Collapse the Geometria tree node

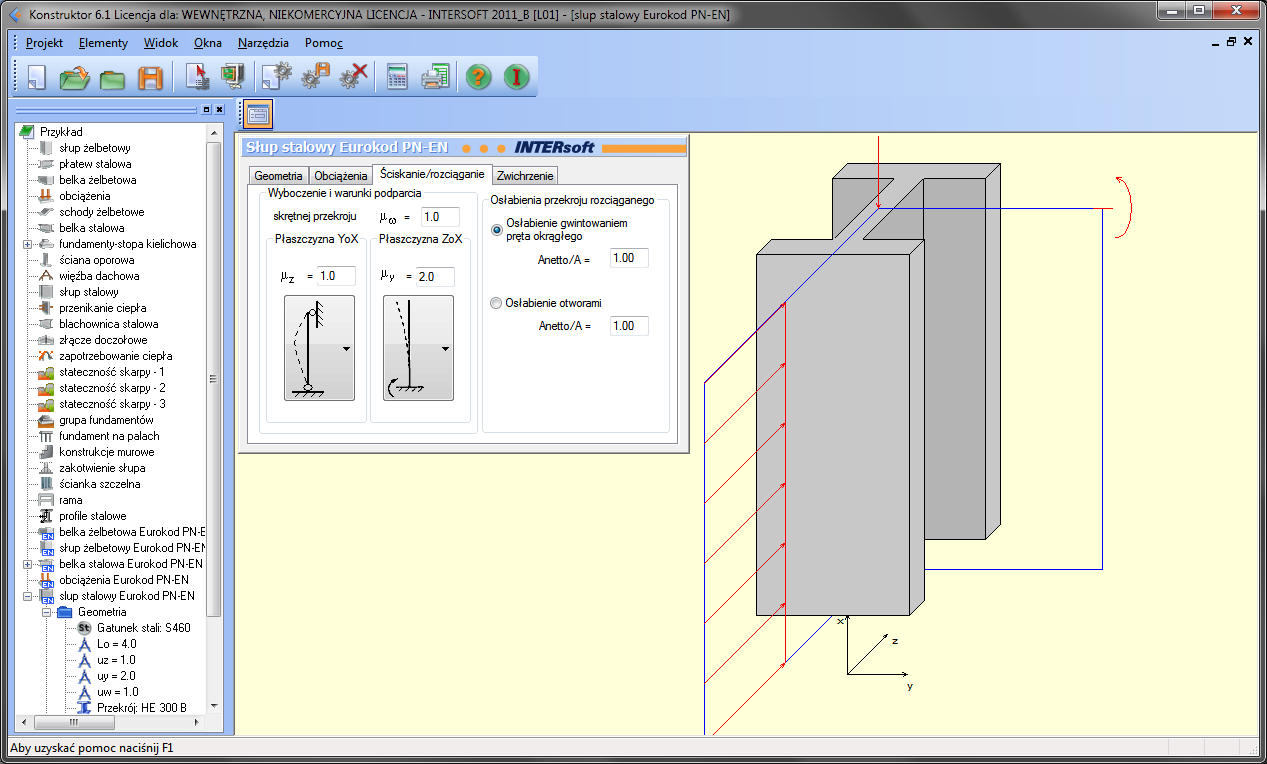[x=46, y=612]
